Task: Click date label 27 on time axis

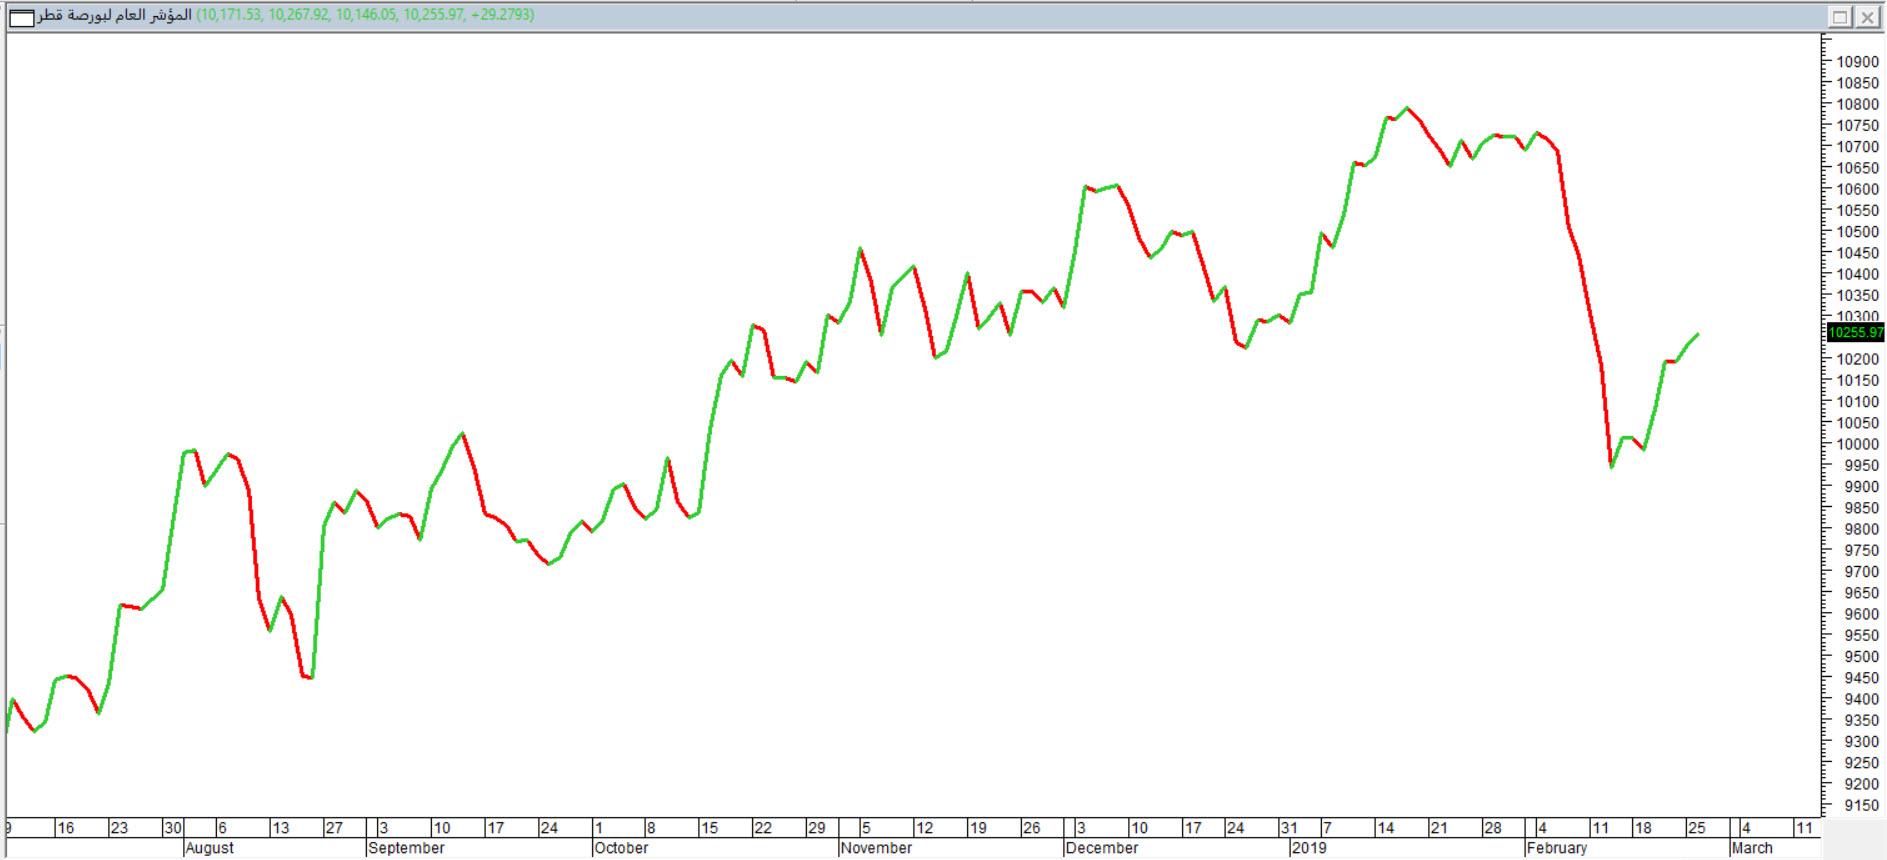Action: (334, 828)
